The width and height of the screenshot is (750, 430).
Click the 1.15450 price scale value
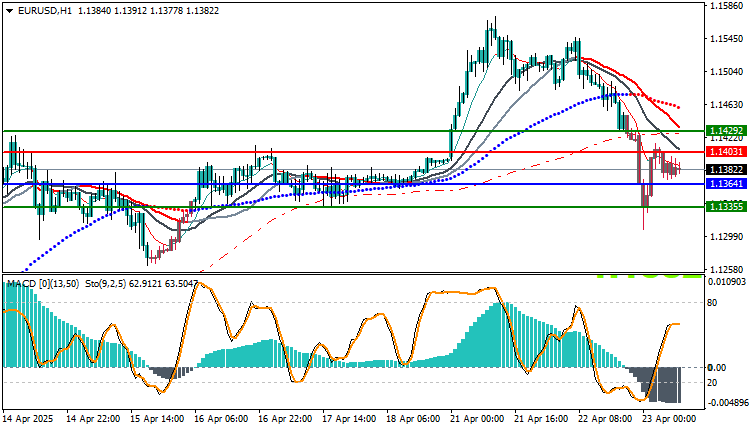[x=727, y=39]
